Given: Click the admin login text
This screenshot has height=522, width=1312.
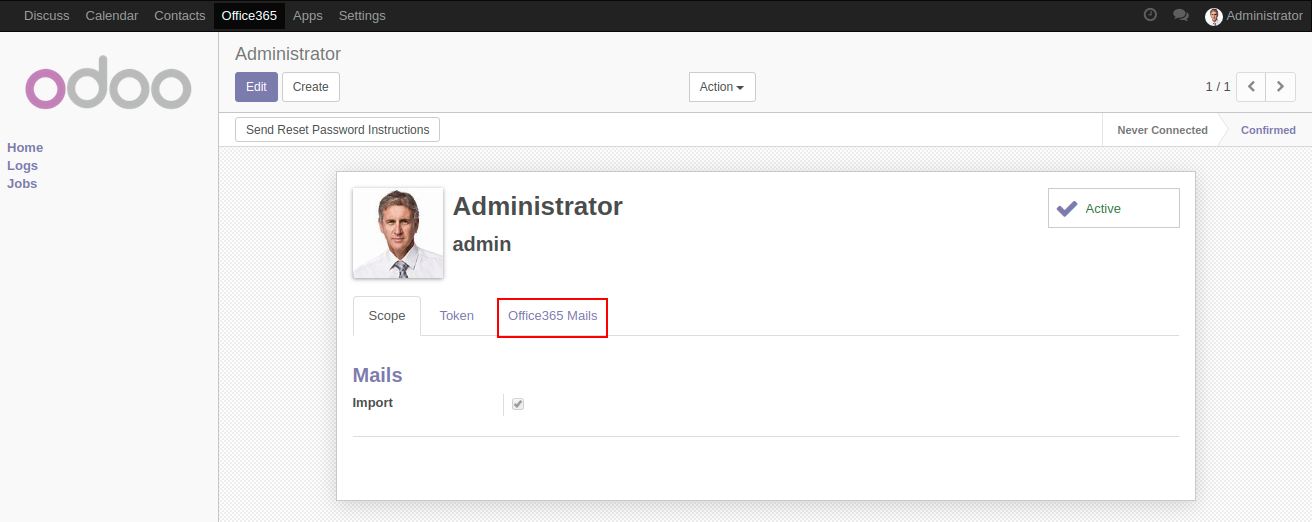Looking at the screenshot, I should tap(482, 244).
